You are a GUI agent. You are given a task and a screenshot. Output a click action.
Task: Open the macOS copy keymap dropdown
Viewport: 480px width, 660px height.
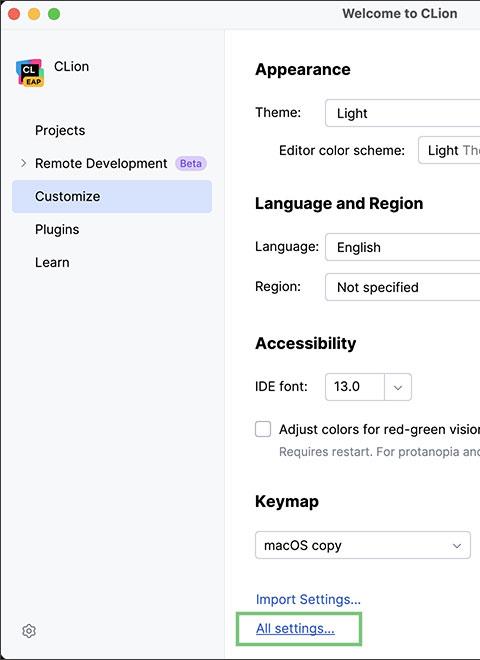(363, 545)
